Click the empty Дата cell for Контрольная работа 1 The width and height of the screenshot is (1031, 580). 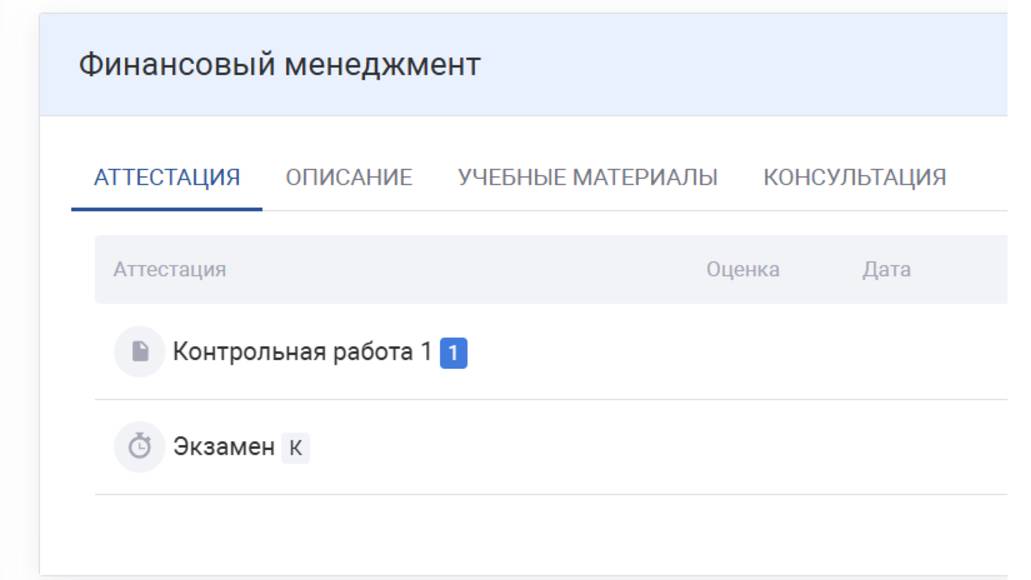click(x=887, y=352)
